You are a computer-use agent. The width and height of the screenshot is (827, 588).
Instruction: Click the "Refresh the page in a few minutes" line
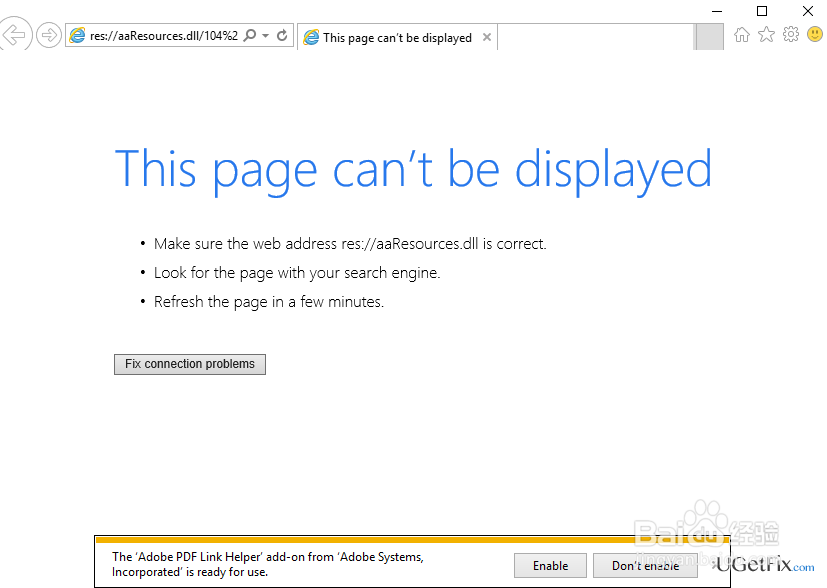click(269, 302)
